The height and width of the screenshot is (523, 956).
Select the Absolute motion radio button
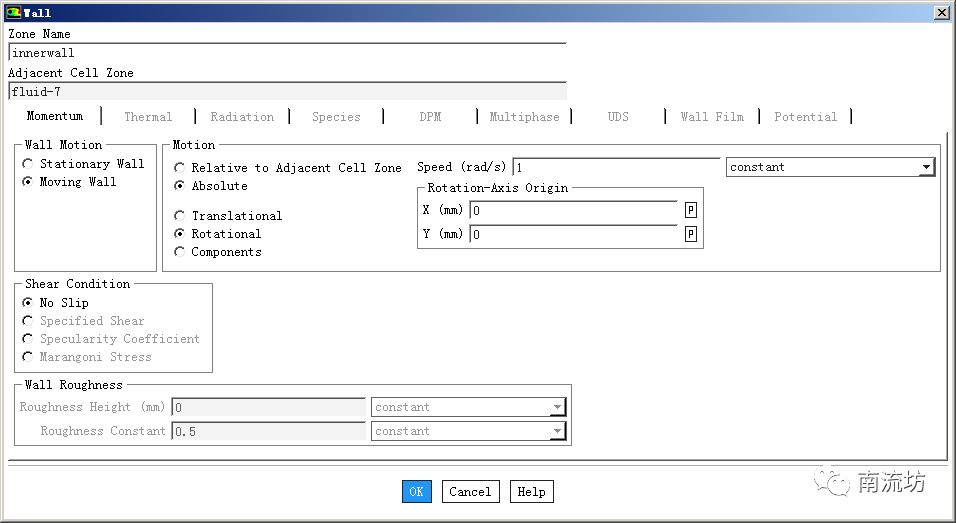tap(180, 186)
